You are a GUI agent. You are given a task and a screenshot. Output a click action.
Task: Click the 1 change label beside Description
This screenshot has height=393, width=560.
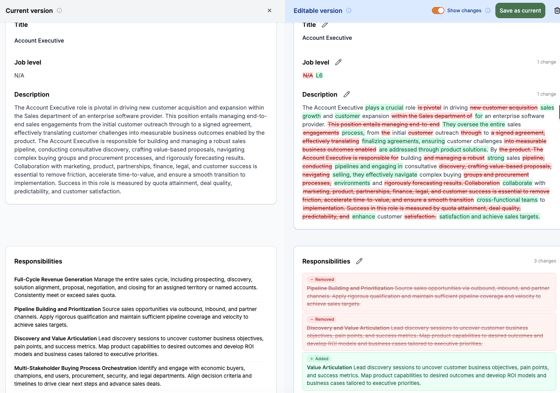546,94
